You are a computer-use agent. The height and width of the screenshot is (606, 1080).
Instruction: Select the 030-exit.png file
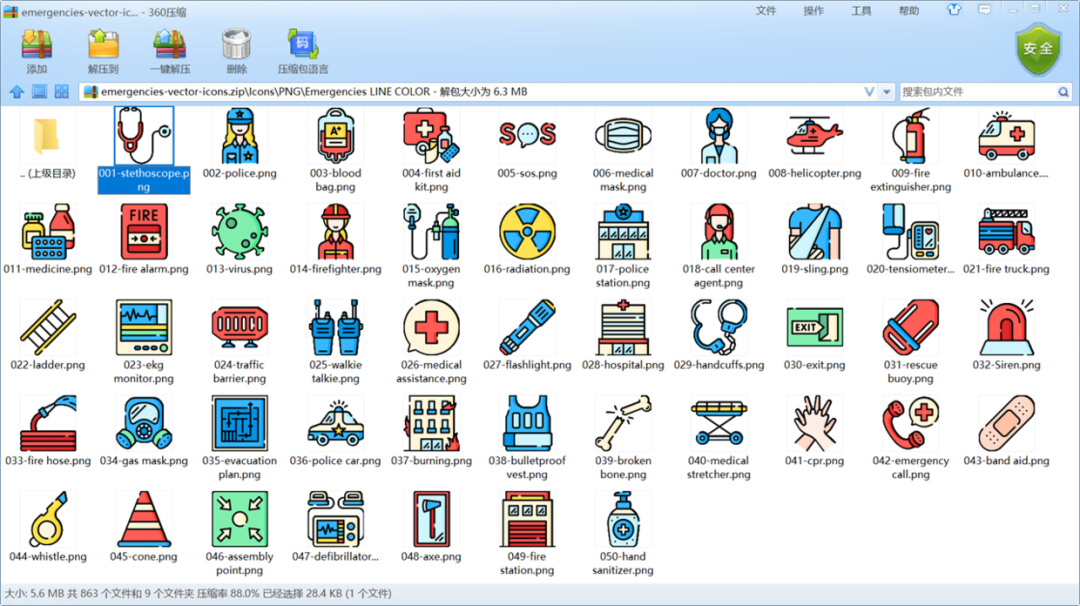pos(814,335)
